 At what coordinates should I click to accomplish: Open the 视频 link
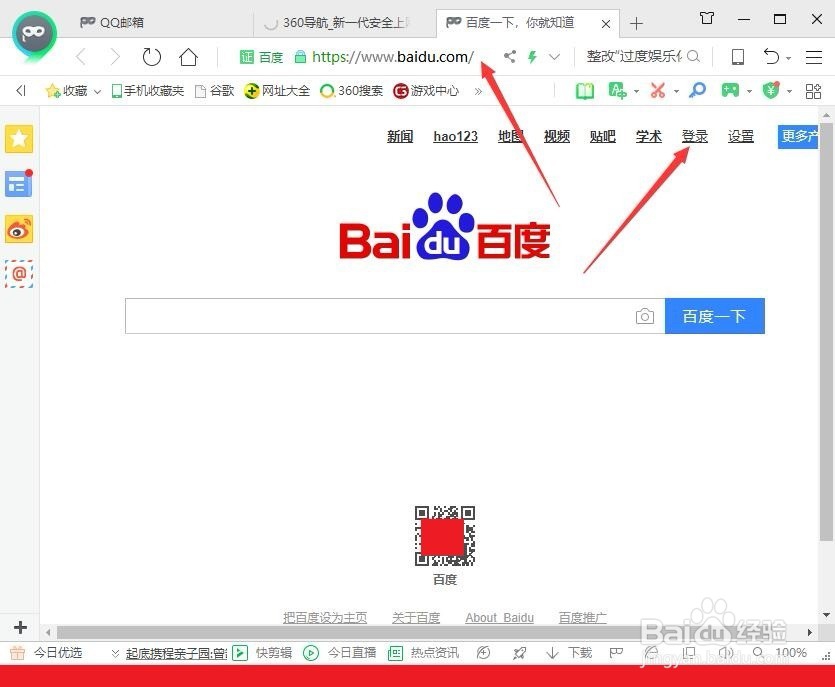pos(556,136)
